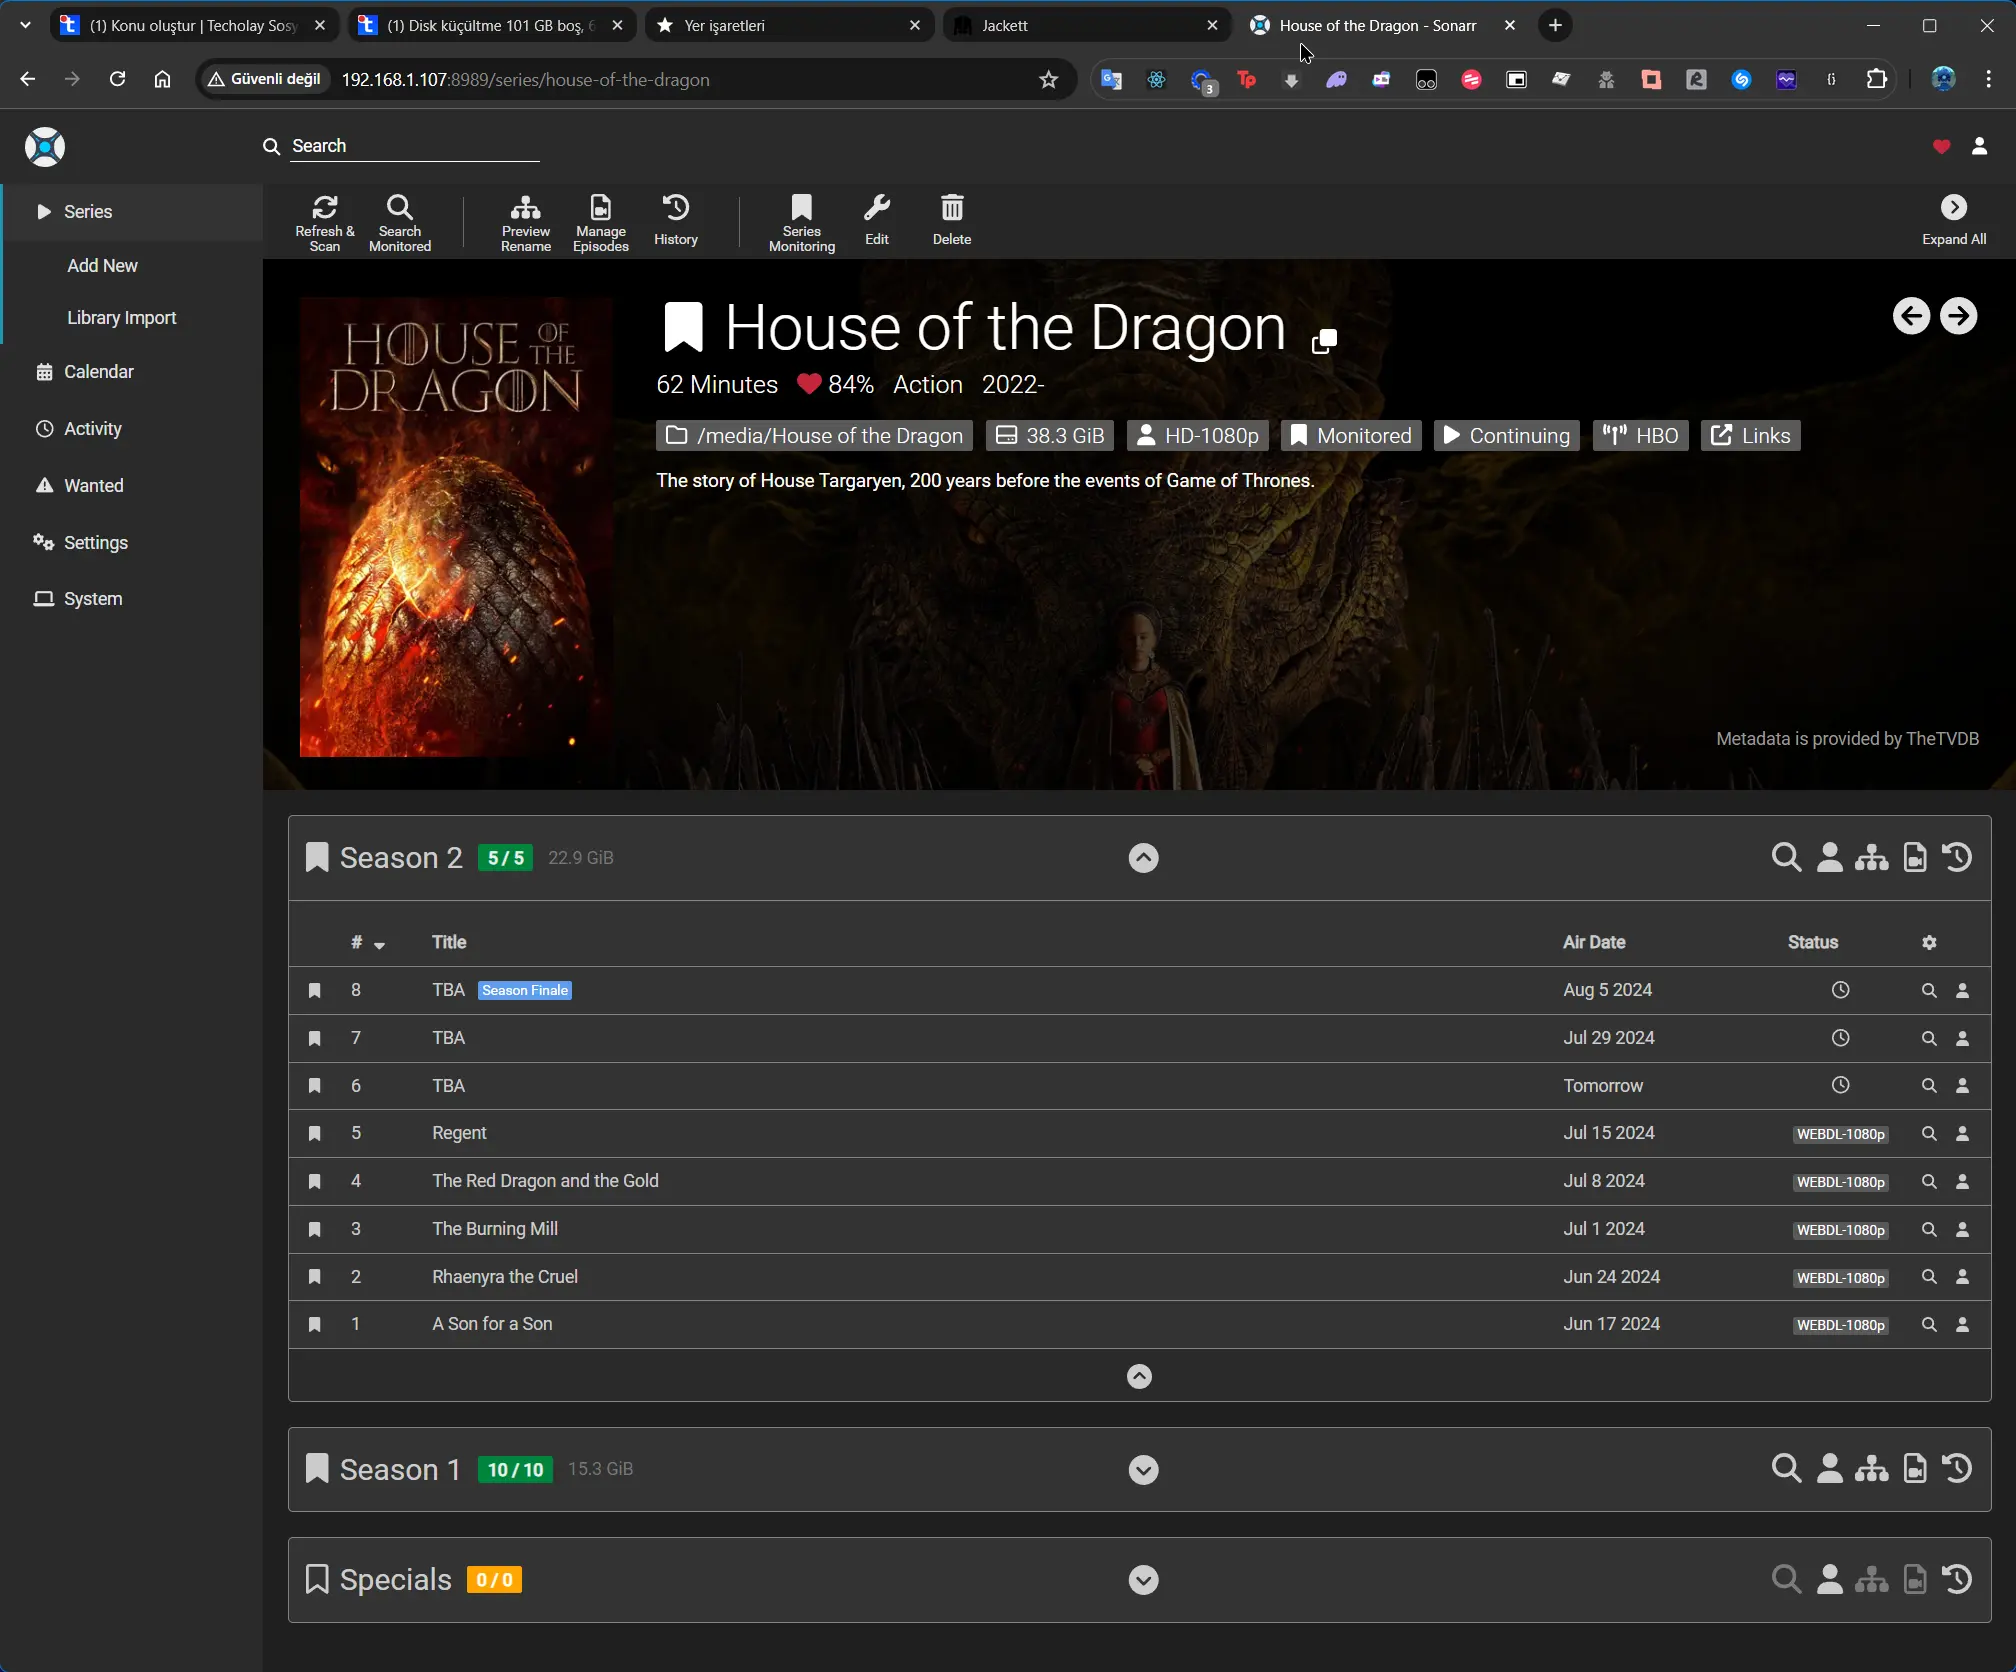This screenshot has width=2016, height=1672.
Task: Search Season 2 automatically via magnifier icon
Action: coord(1786,857)
